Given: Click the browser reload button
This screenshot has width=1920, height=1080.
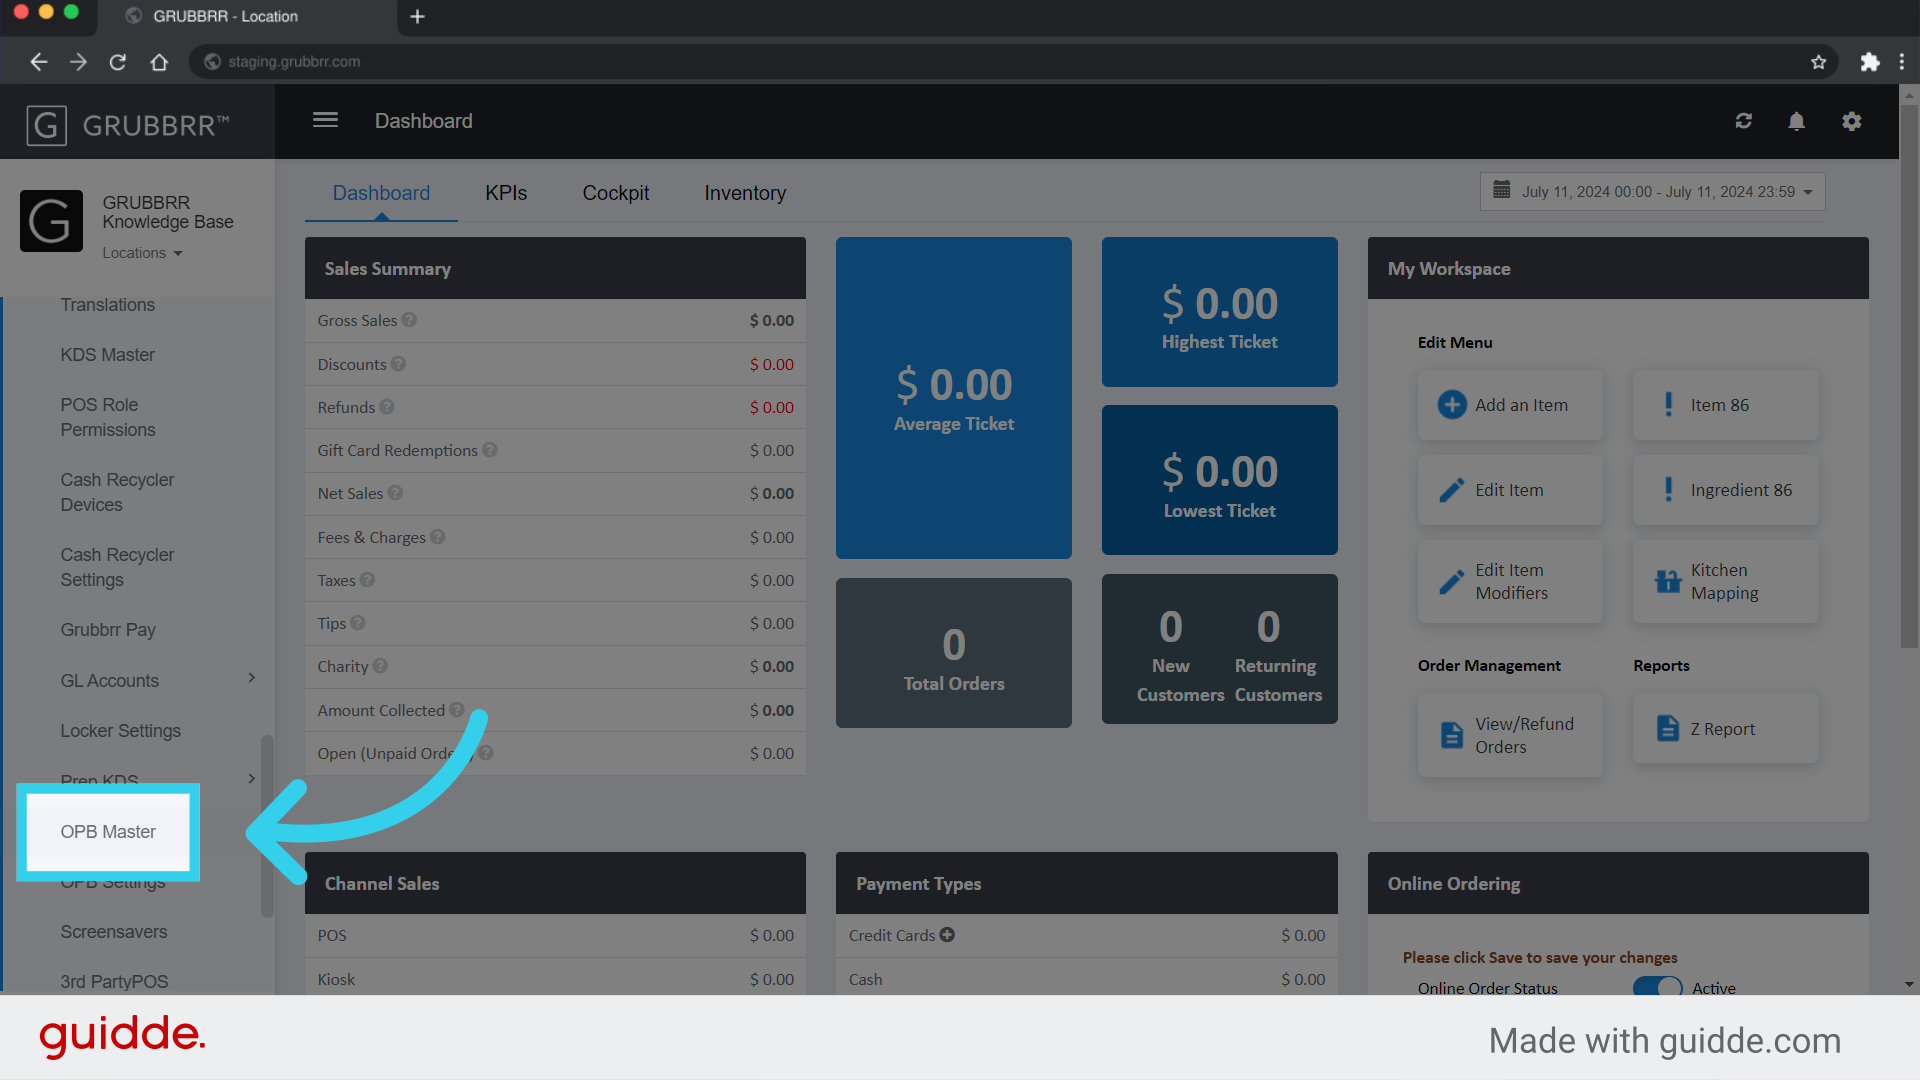Looking at the screenshot, I should coord(118,62).
